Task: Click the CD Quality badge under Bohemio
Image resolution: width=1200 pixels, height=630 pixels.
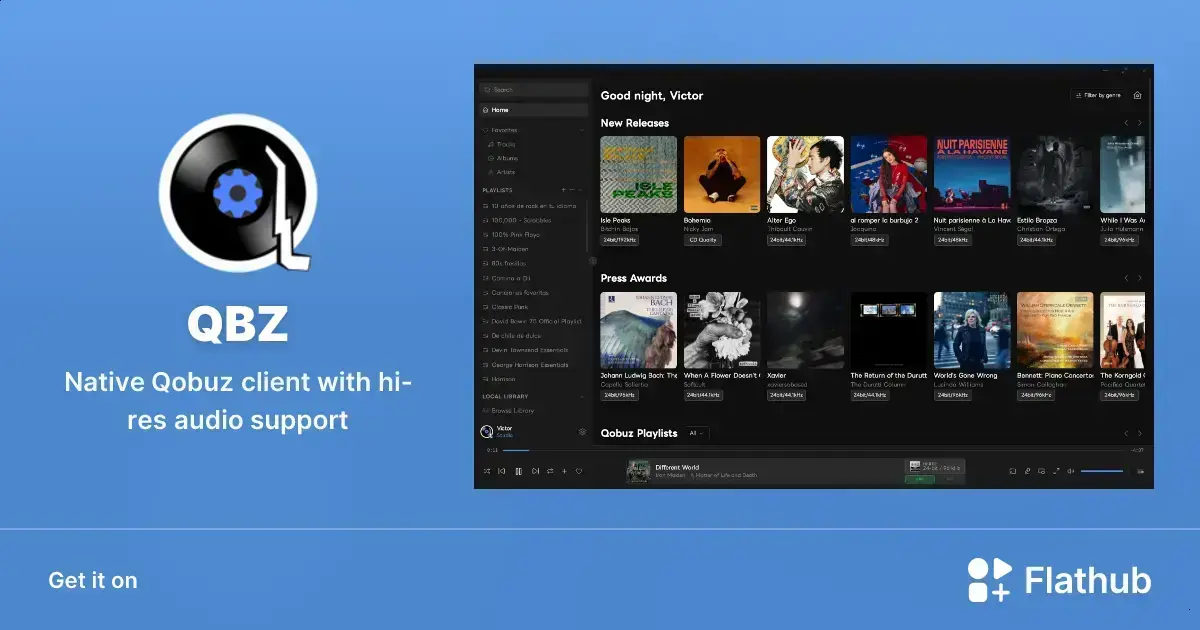Action: click(x=702, y=240)
